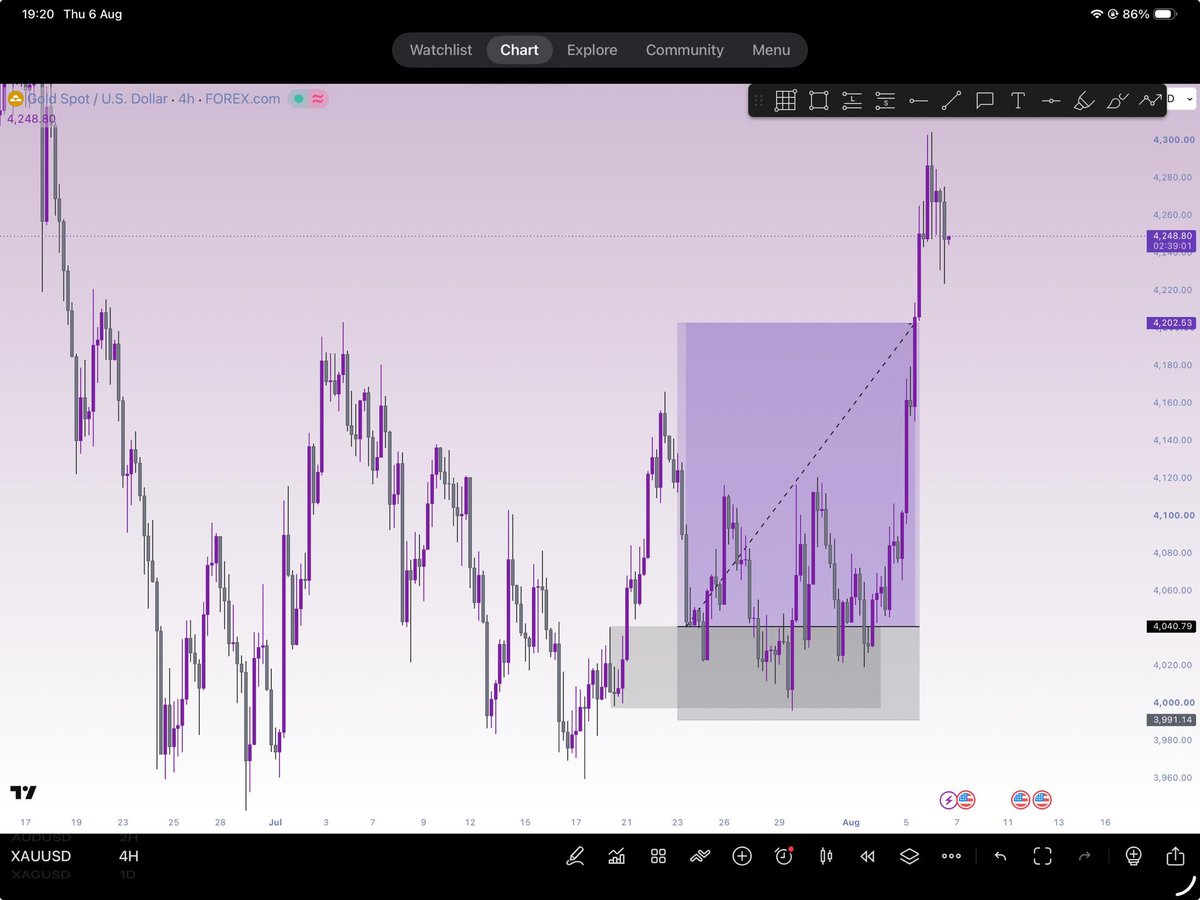This screenshot has height=900, width=1200.
Task: Enter fullscreen chart mode
Action: [x=1043, y=856]
